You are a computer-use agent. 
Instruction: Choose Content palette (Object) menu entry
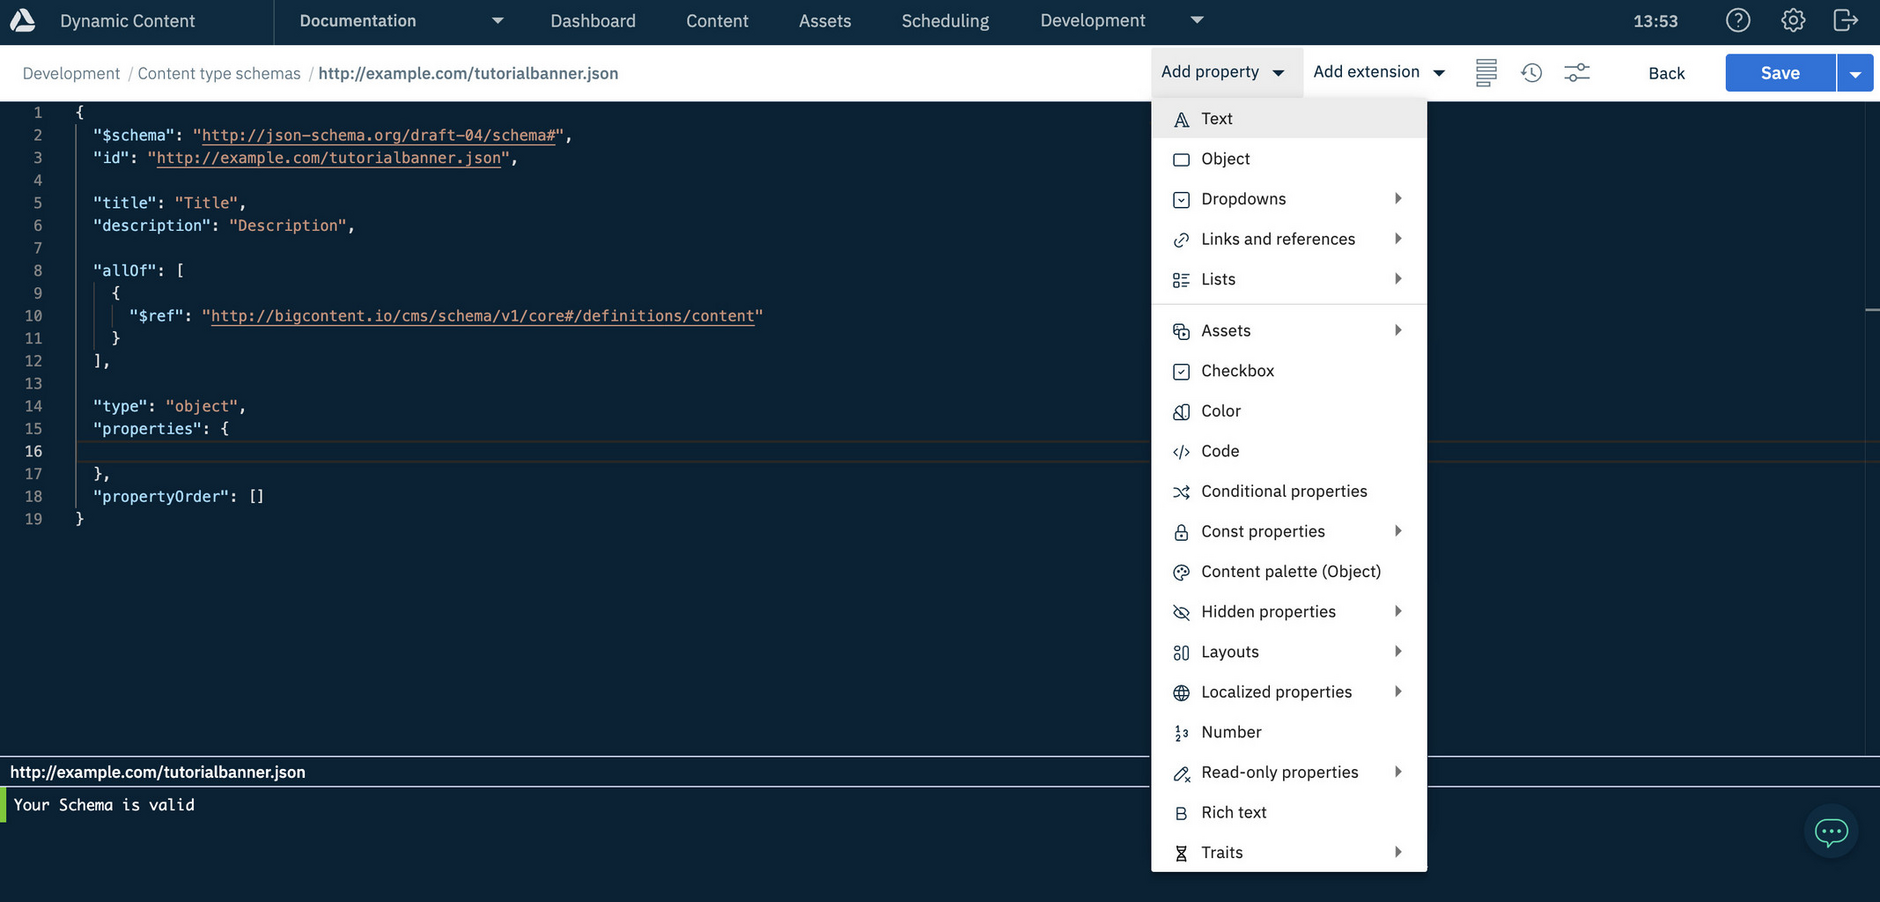pyautogui.click(x=1289, y=571)
